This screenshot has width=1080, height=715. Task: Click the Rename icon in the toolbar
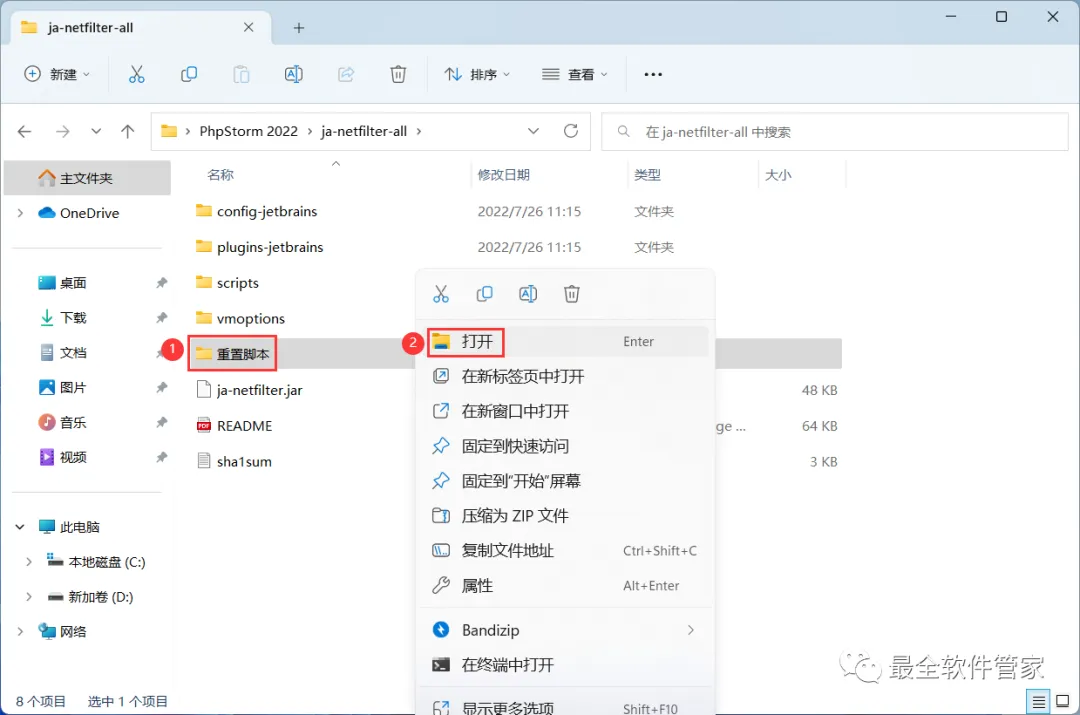(293, 74)
